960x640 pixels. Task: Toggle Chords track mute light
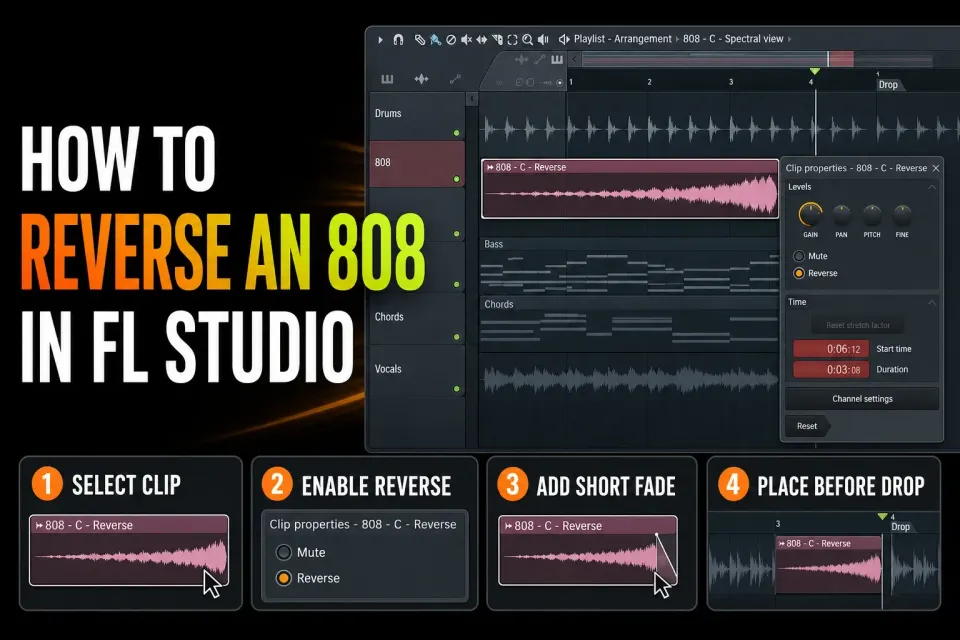pyautogui.click(x=456, y=337)
